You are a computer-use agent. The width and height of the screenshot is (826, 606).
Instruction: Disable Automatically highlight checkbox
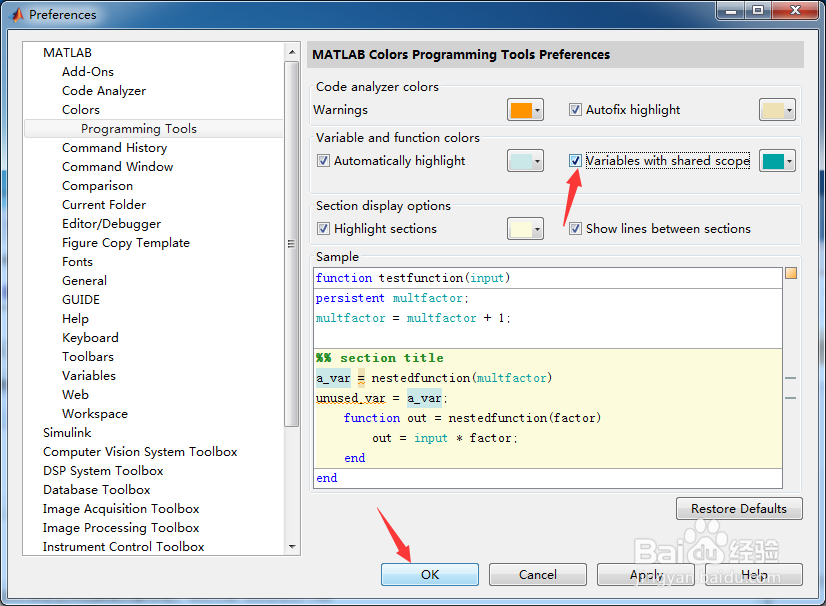[323, 160]
